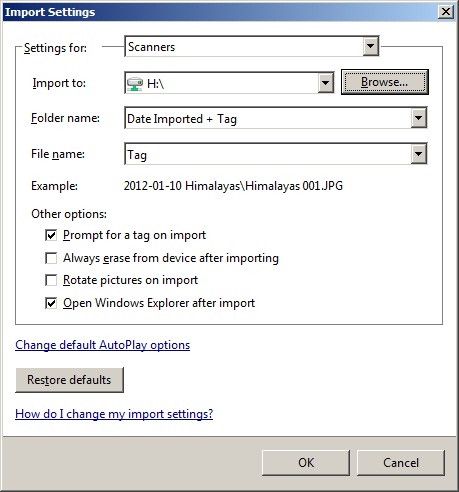Disable Open Windows Explorer after import
This screenshot has width=459, height=492.
click(51, 303)
